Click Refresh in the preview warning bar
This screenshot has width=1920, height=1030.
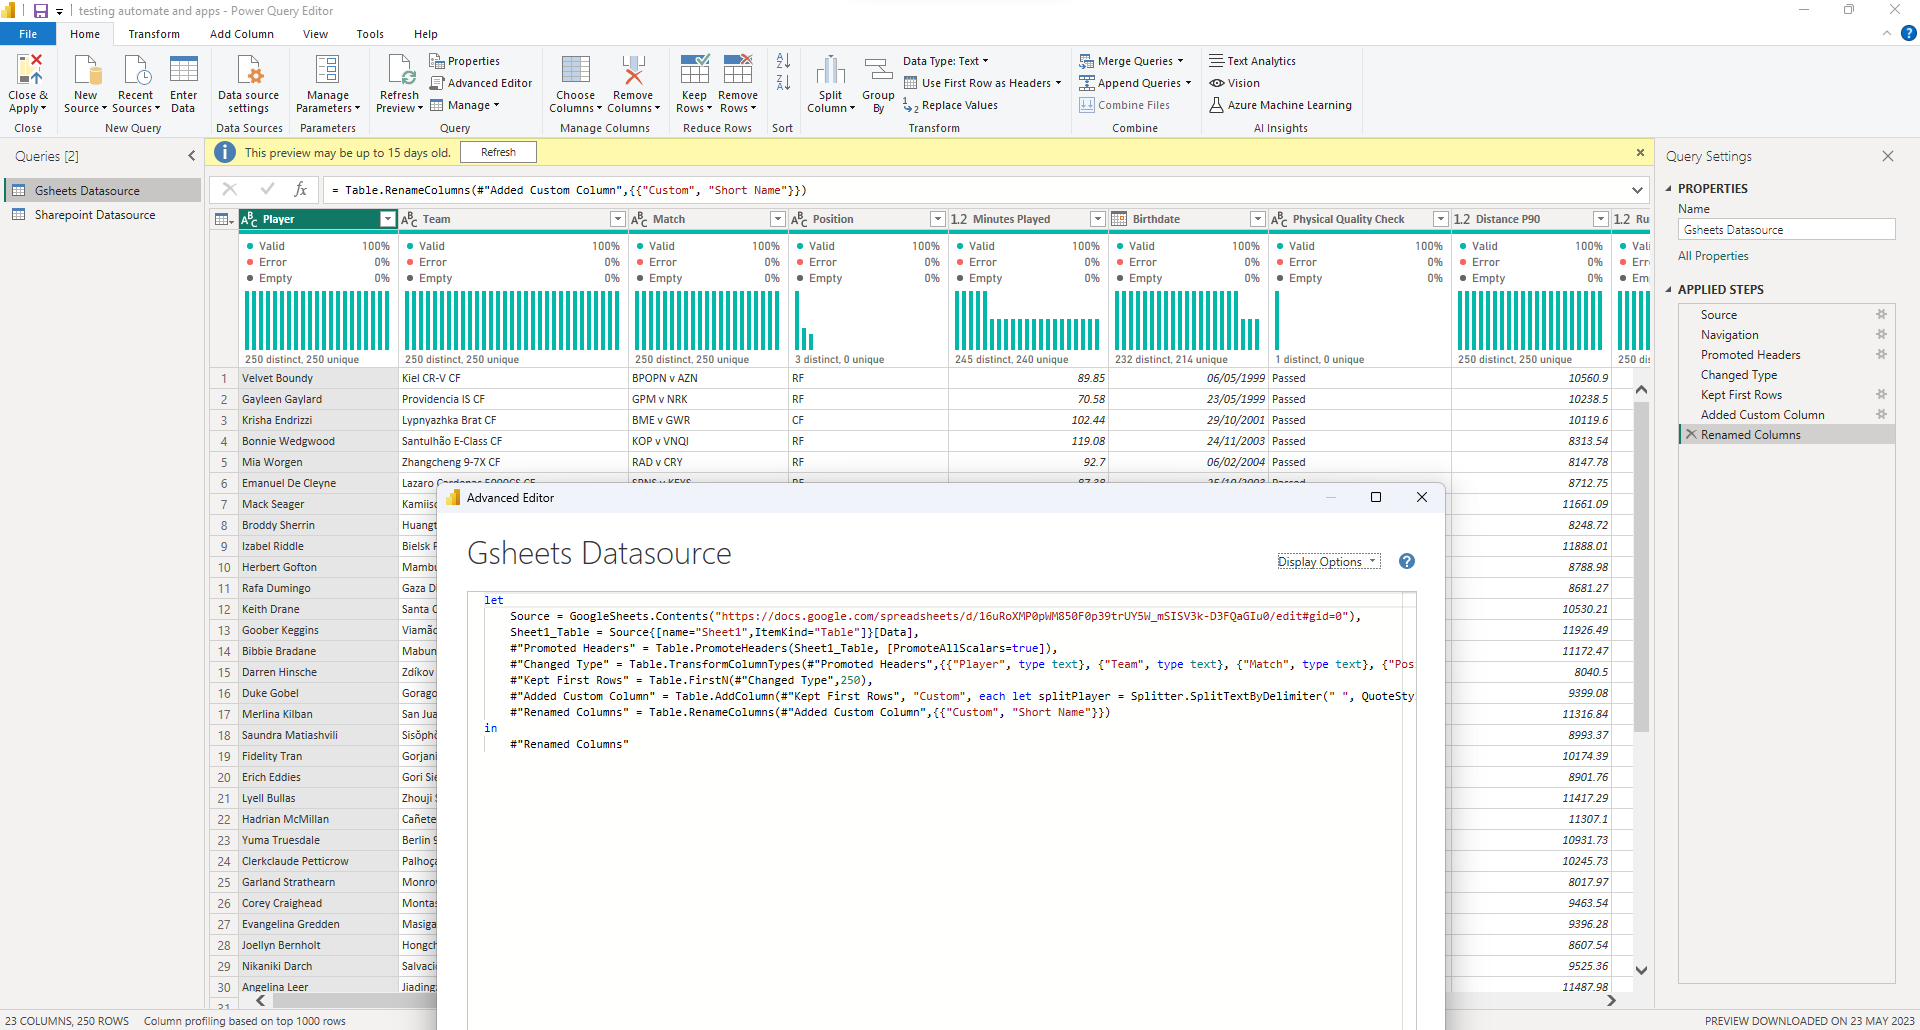[x=498, y=152]
